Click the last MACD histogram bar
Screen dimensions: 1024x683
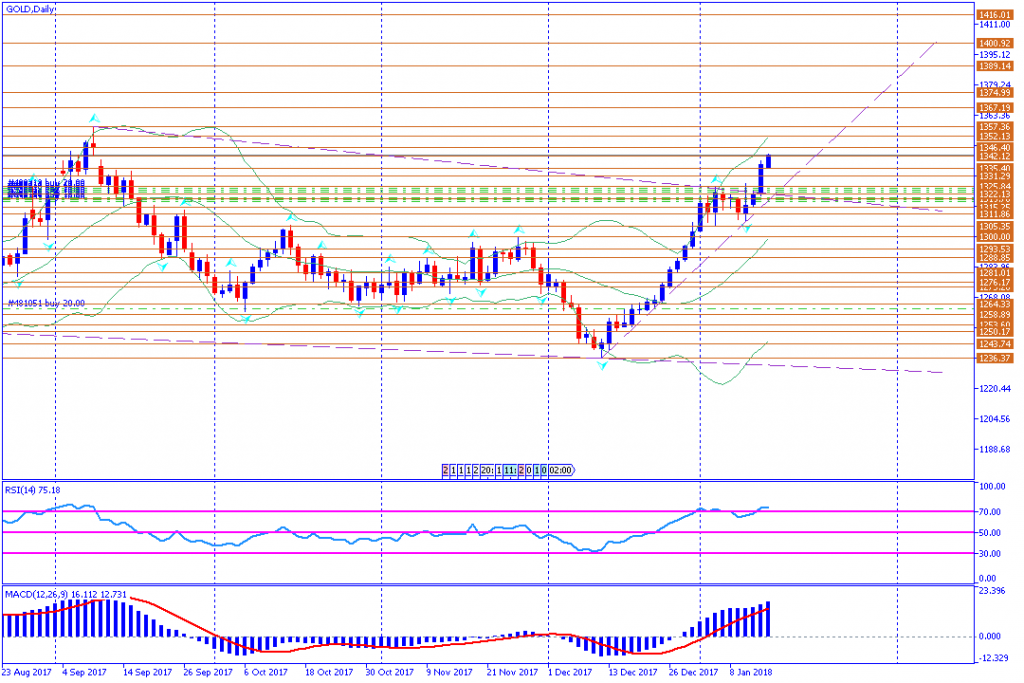(769, 619)
